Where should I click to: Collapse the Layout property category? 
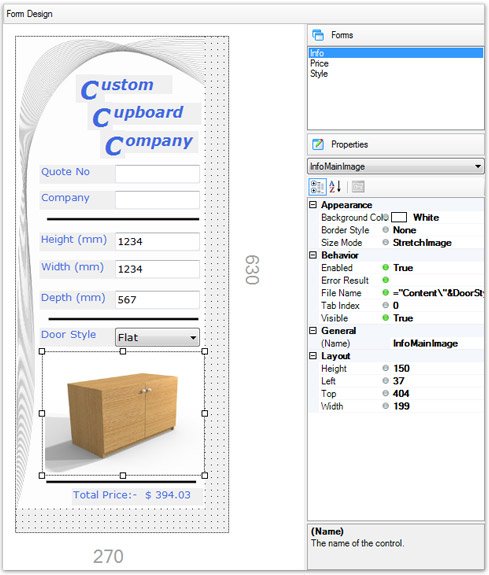pyautogui.click(x=313, y=356)
